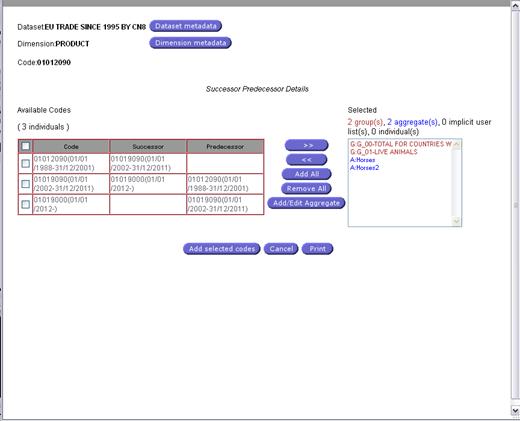The width and height of the screenshot is (520, 421).
Task: Check the box for code 01012090 row
Action: coord(25,163)
